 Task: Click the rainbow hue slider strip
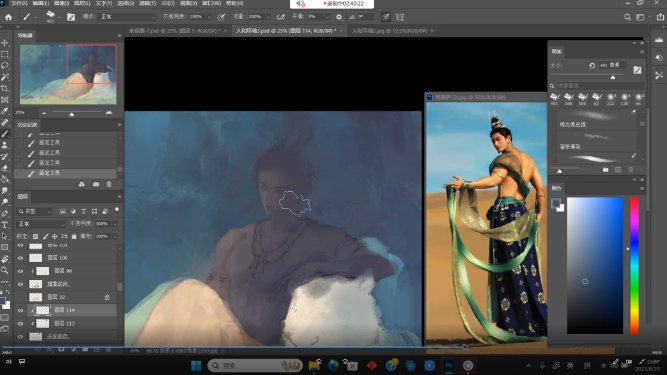634,265
